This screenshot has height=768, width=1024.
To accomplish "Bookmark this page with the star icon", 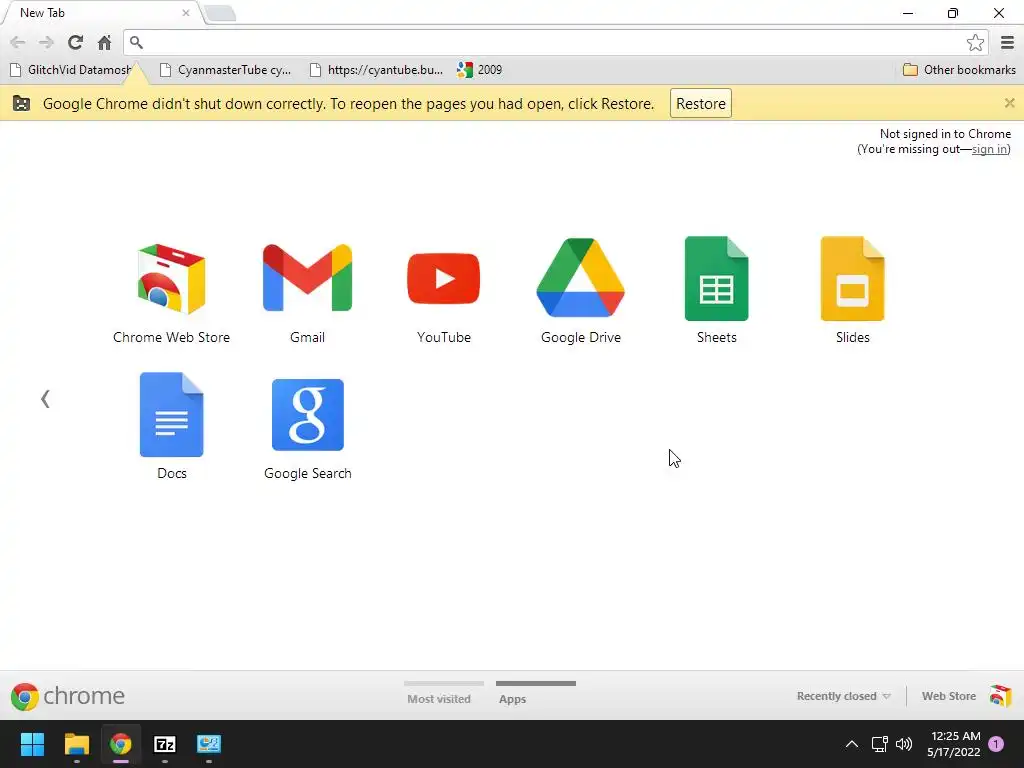I will coord(975,42).
